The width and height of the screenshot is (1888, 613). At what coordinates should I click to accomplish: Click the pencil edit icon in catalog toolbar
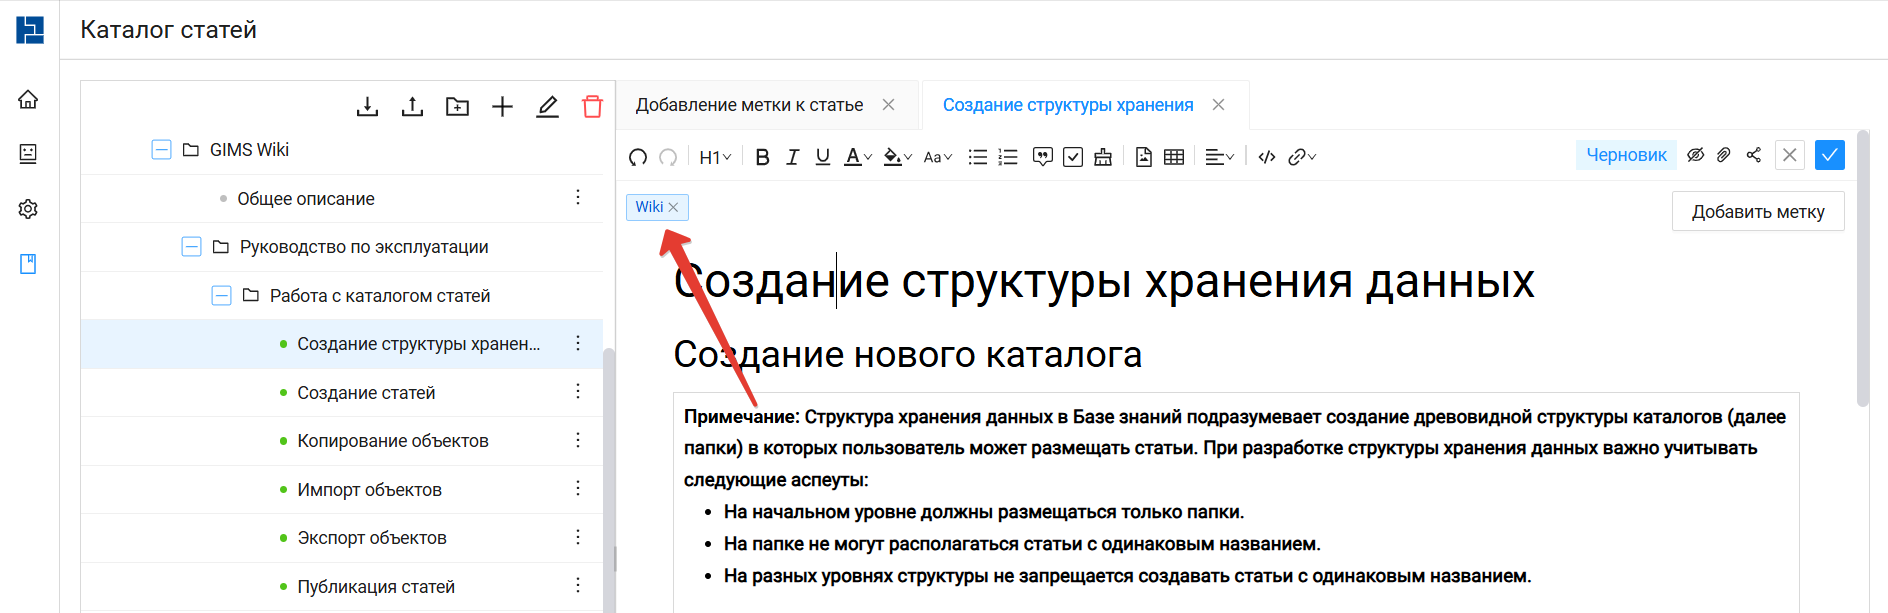pyautogui.click(x=547, y=107)
